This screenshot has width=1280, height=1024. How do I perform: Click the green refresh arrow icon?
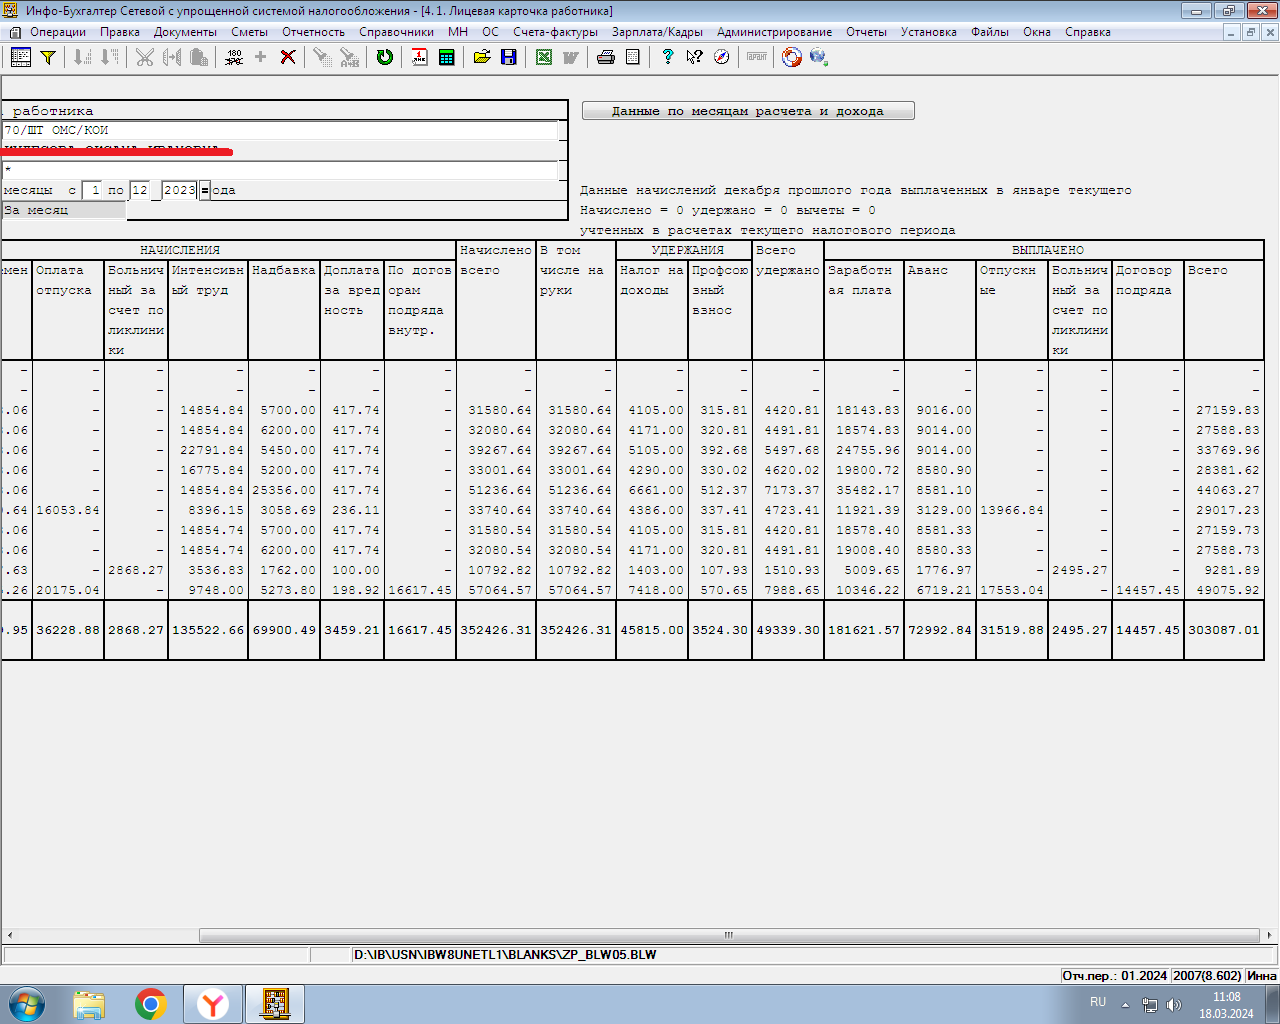tap(385, 57)
